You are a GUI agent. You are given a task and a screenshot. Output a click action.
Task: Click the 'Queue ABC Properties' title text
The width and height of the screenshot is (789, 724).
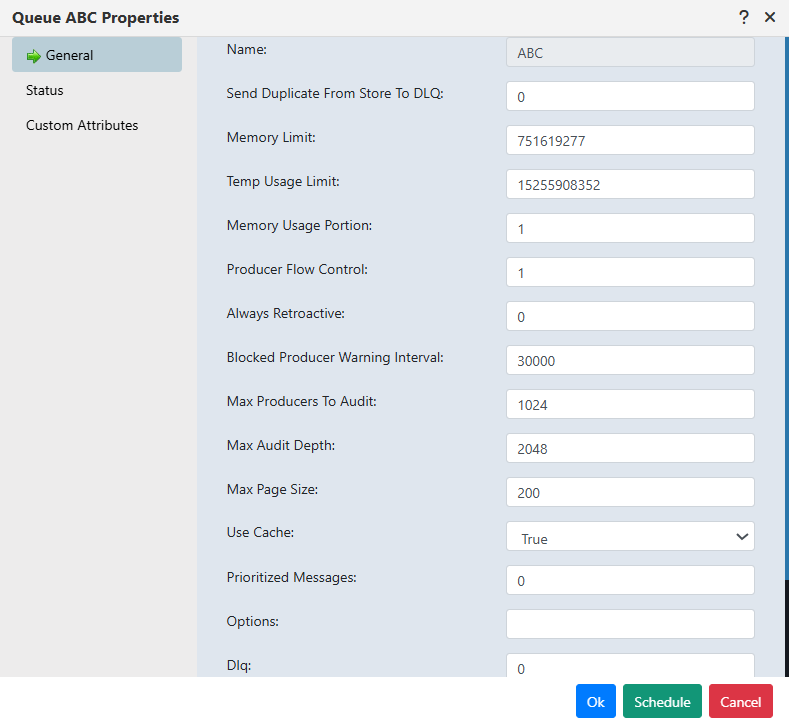click(96, 18)
